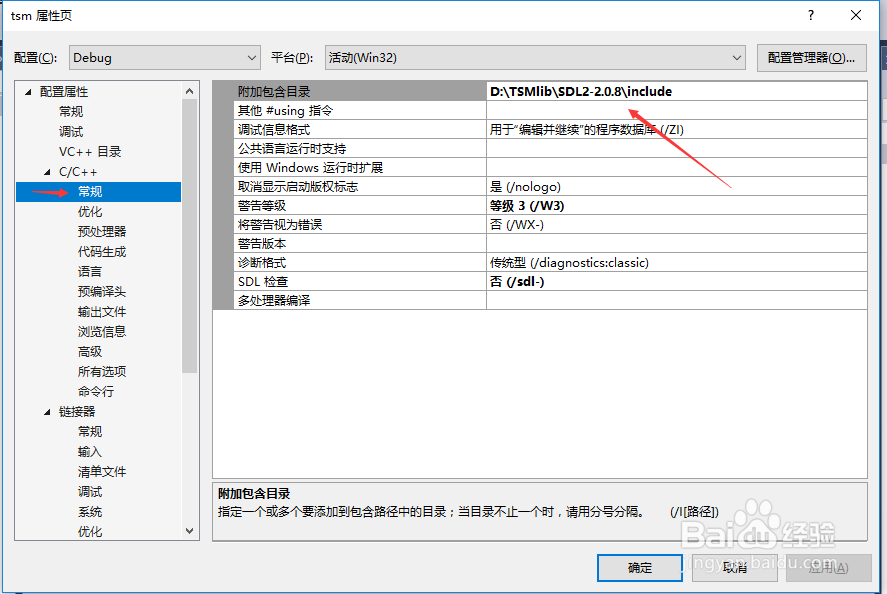Click the tree panel scrollbar down arrow
Screen dimensions: 887x594
point(189,531)
